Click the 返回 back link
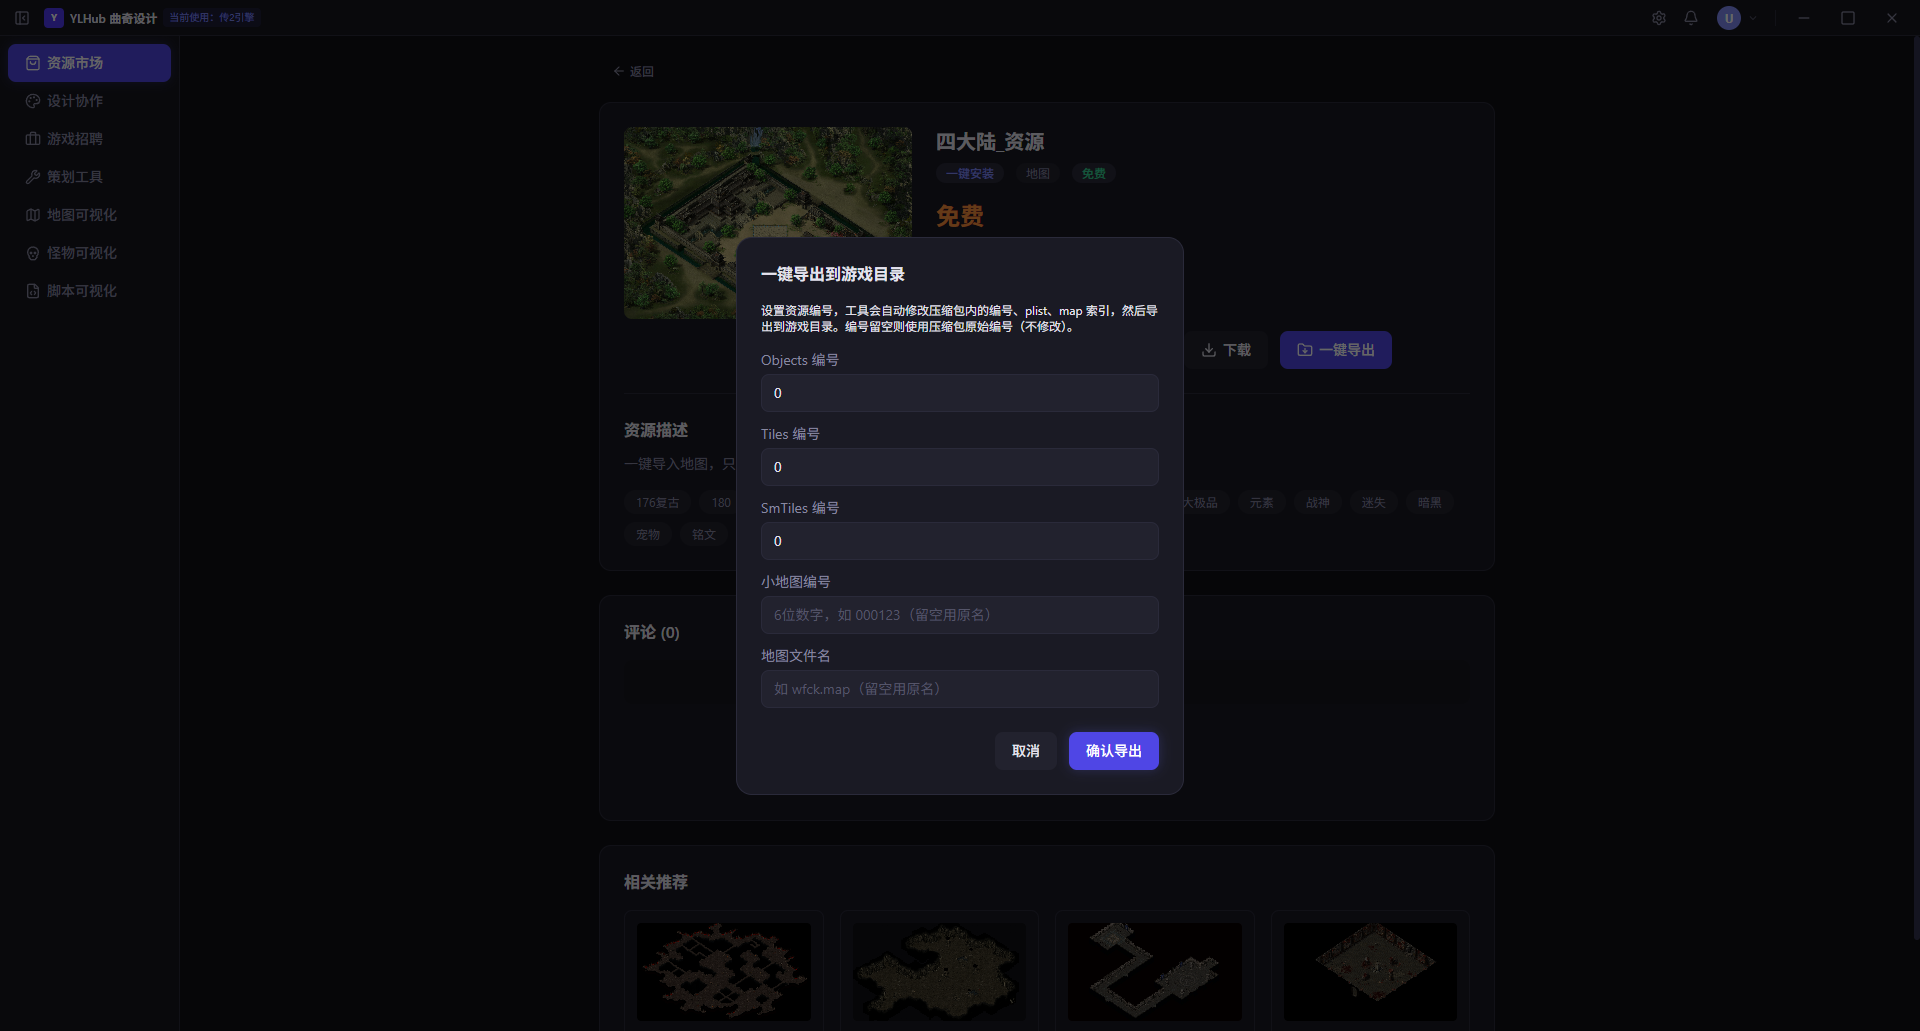 634,72
